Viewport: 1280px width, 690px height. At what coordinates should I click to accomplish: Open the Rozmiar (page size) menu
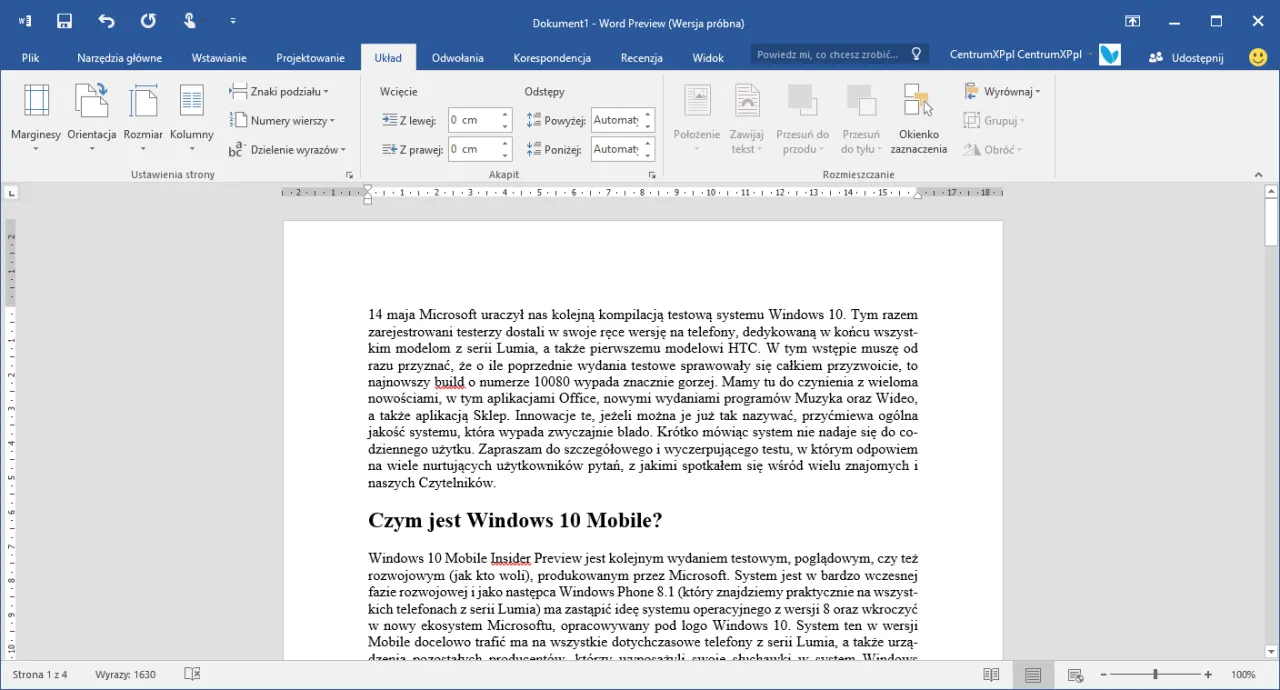pos(143,117)
